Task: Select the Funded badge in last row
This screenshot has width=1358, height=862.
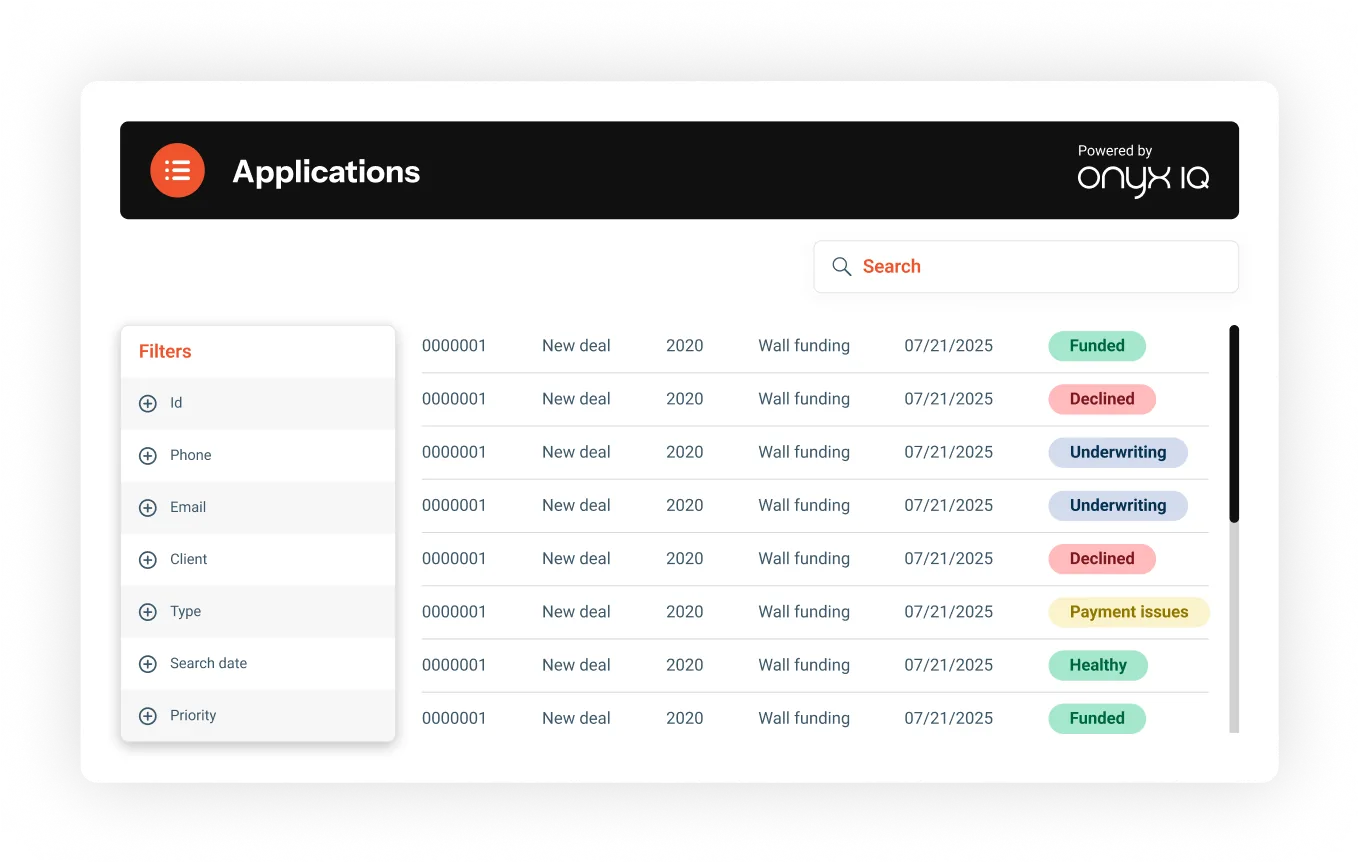Action: pyautogui.click(x=1096, y=718)
